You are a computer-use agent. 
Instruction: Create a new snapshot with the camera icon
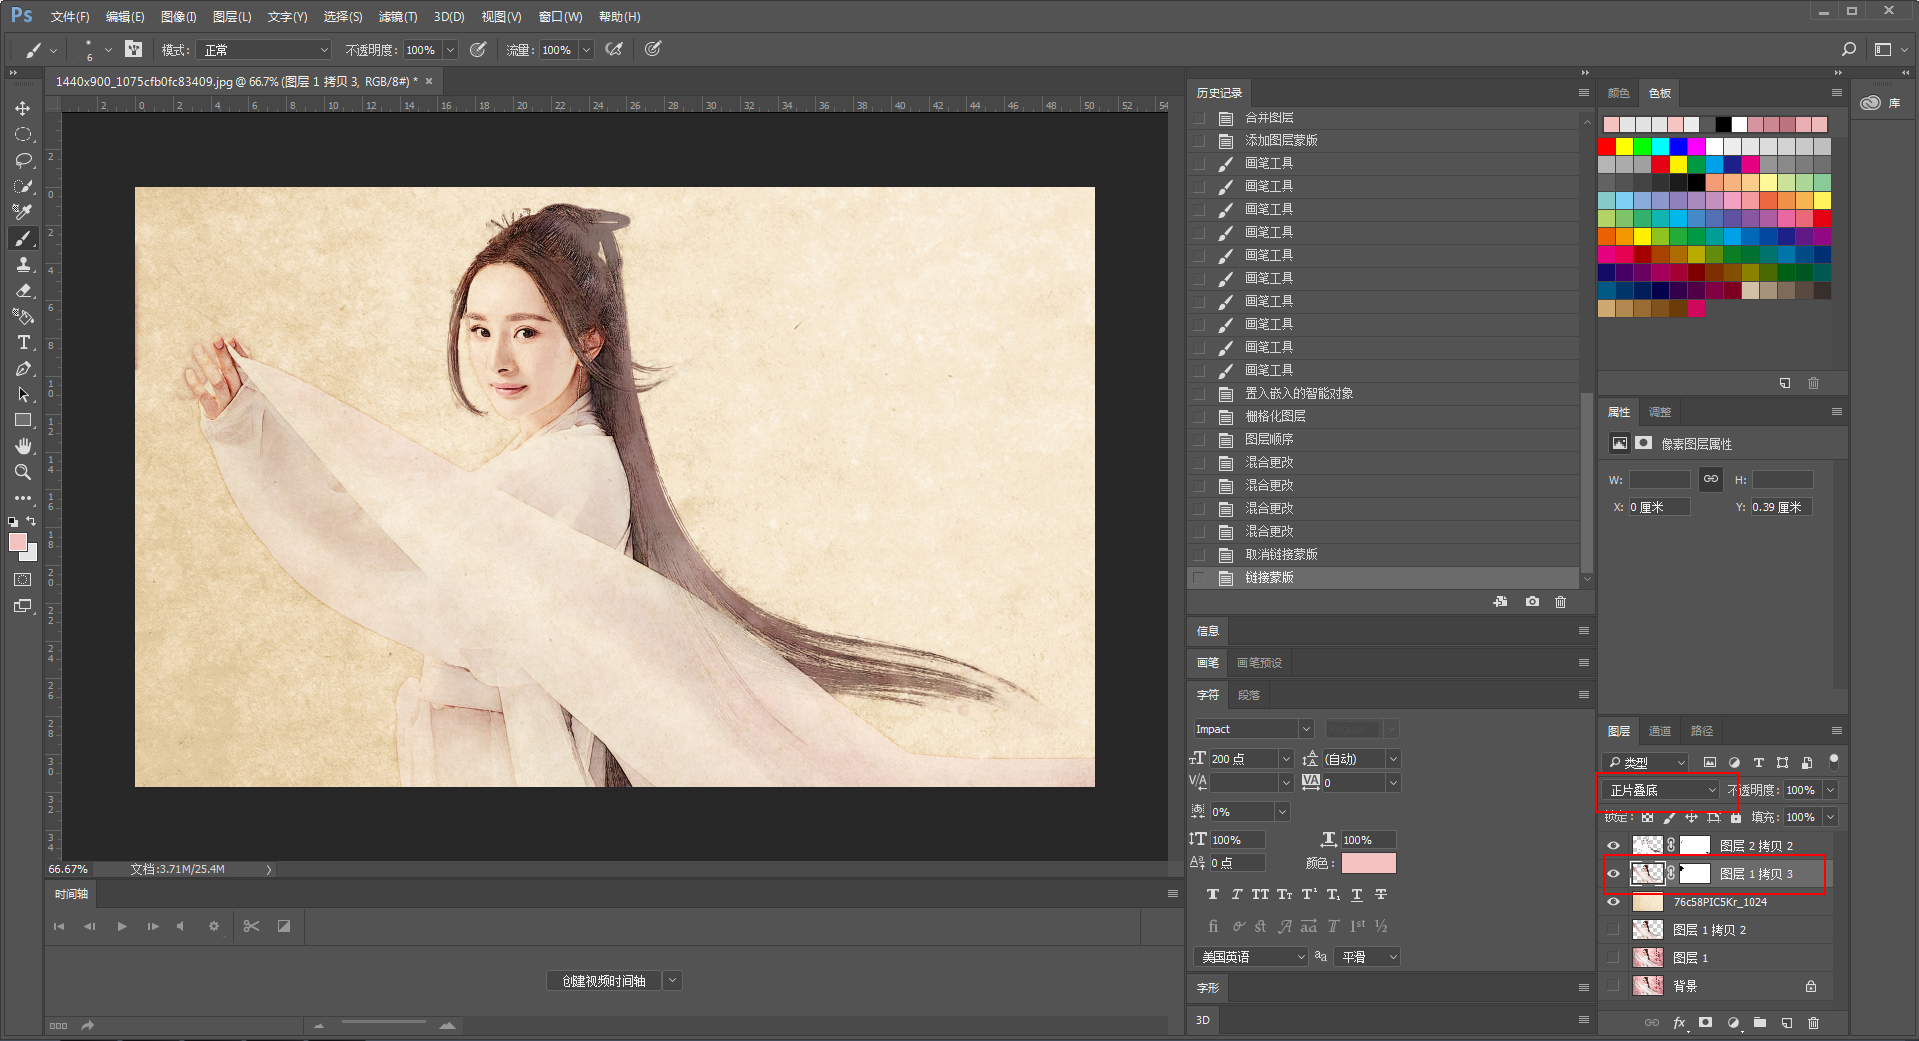1532,602
